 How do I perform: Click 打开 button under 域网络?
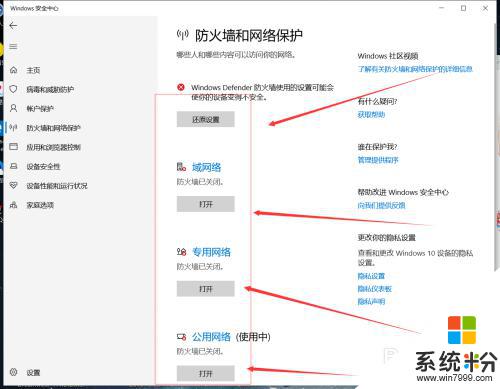pos(206,204)
